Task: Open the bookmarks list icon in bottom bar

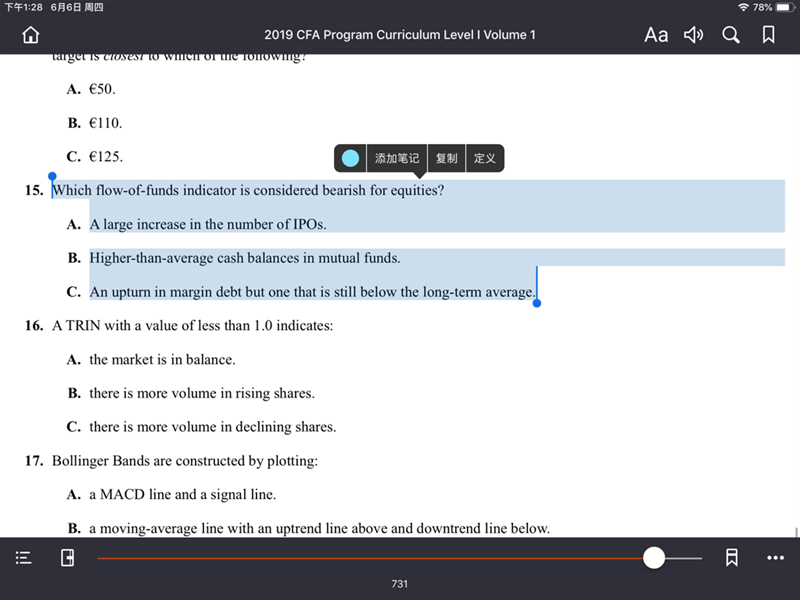Action: pos(732,558)
